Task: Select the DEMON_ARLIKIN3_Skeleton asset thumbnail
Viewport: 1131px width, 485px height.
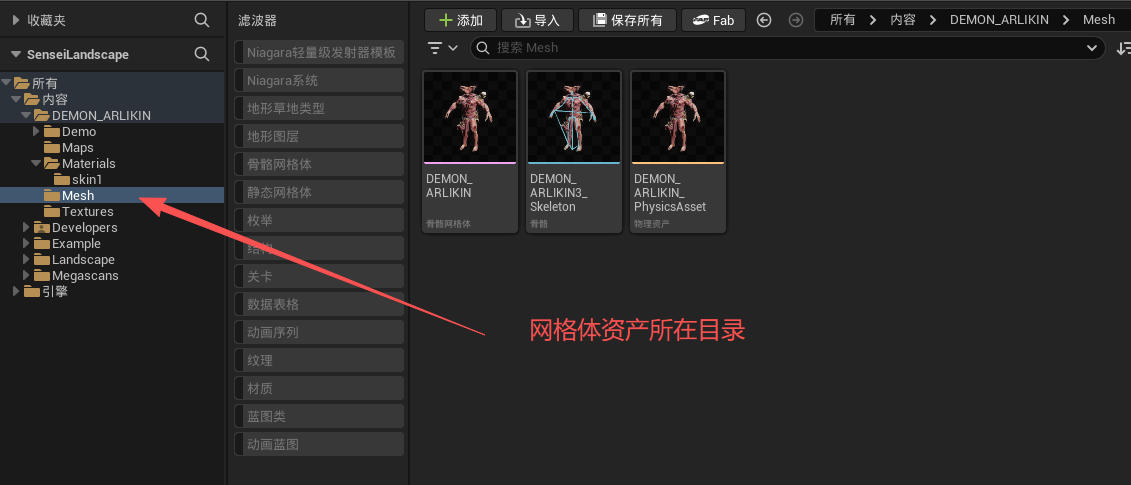Action: pyautogui.click(x=574, y=117)
